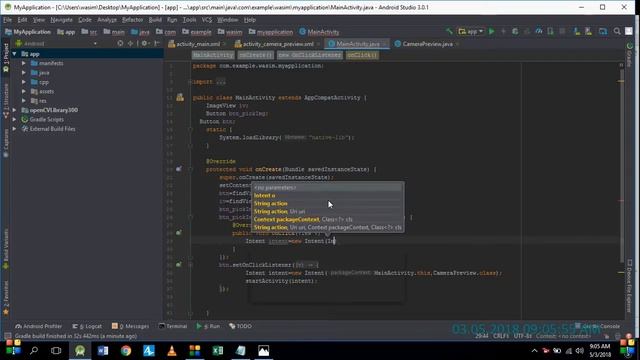Viewport: 640px width, 360px height.
Task: Expand the java folder
Action: (x=24, y=73)
